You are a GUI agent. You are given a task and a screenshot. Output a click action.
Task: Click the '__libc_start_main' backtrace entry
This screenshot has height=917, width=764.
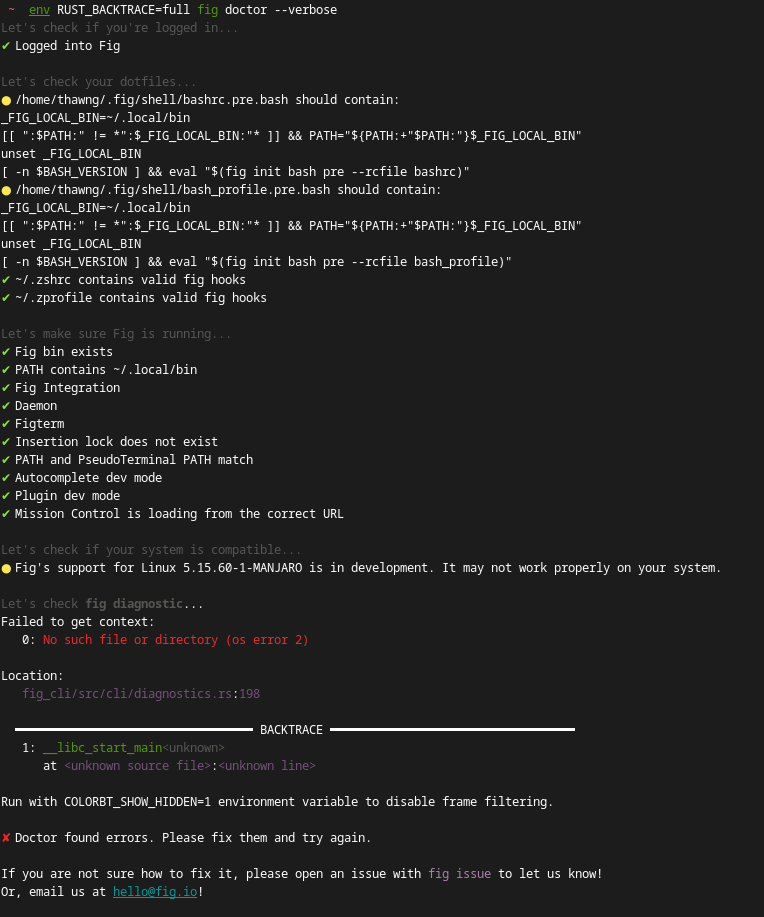(102, 747)
